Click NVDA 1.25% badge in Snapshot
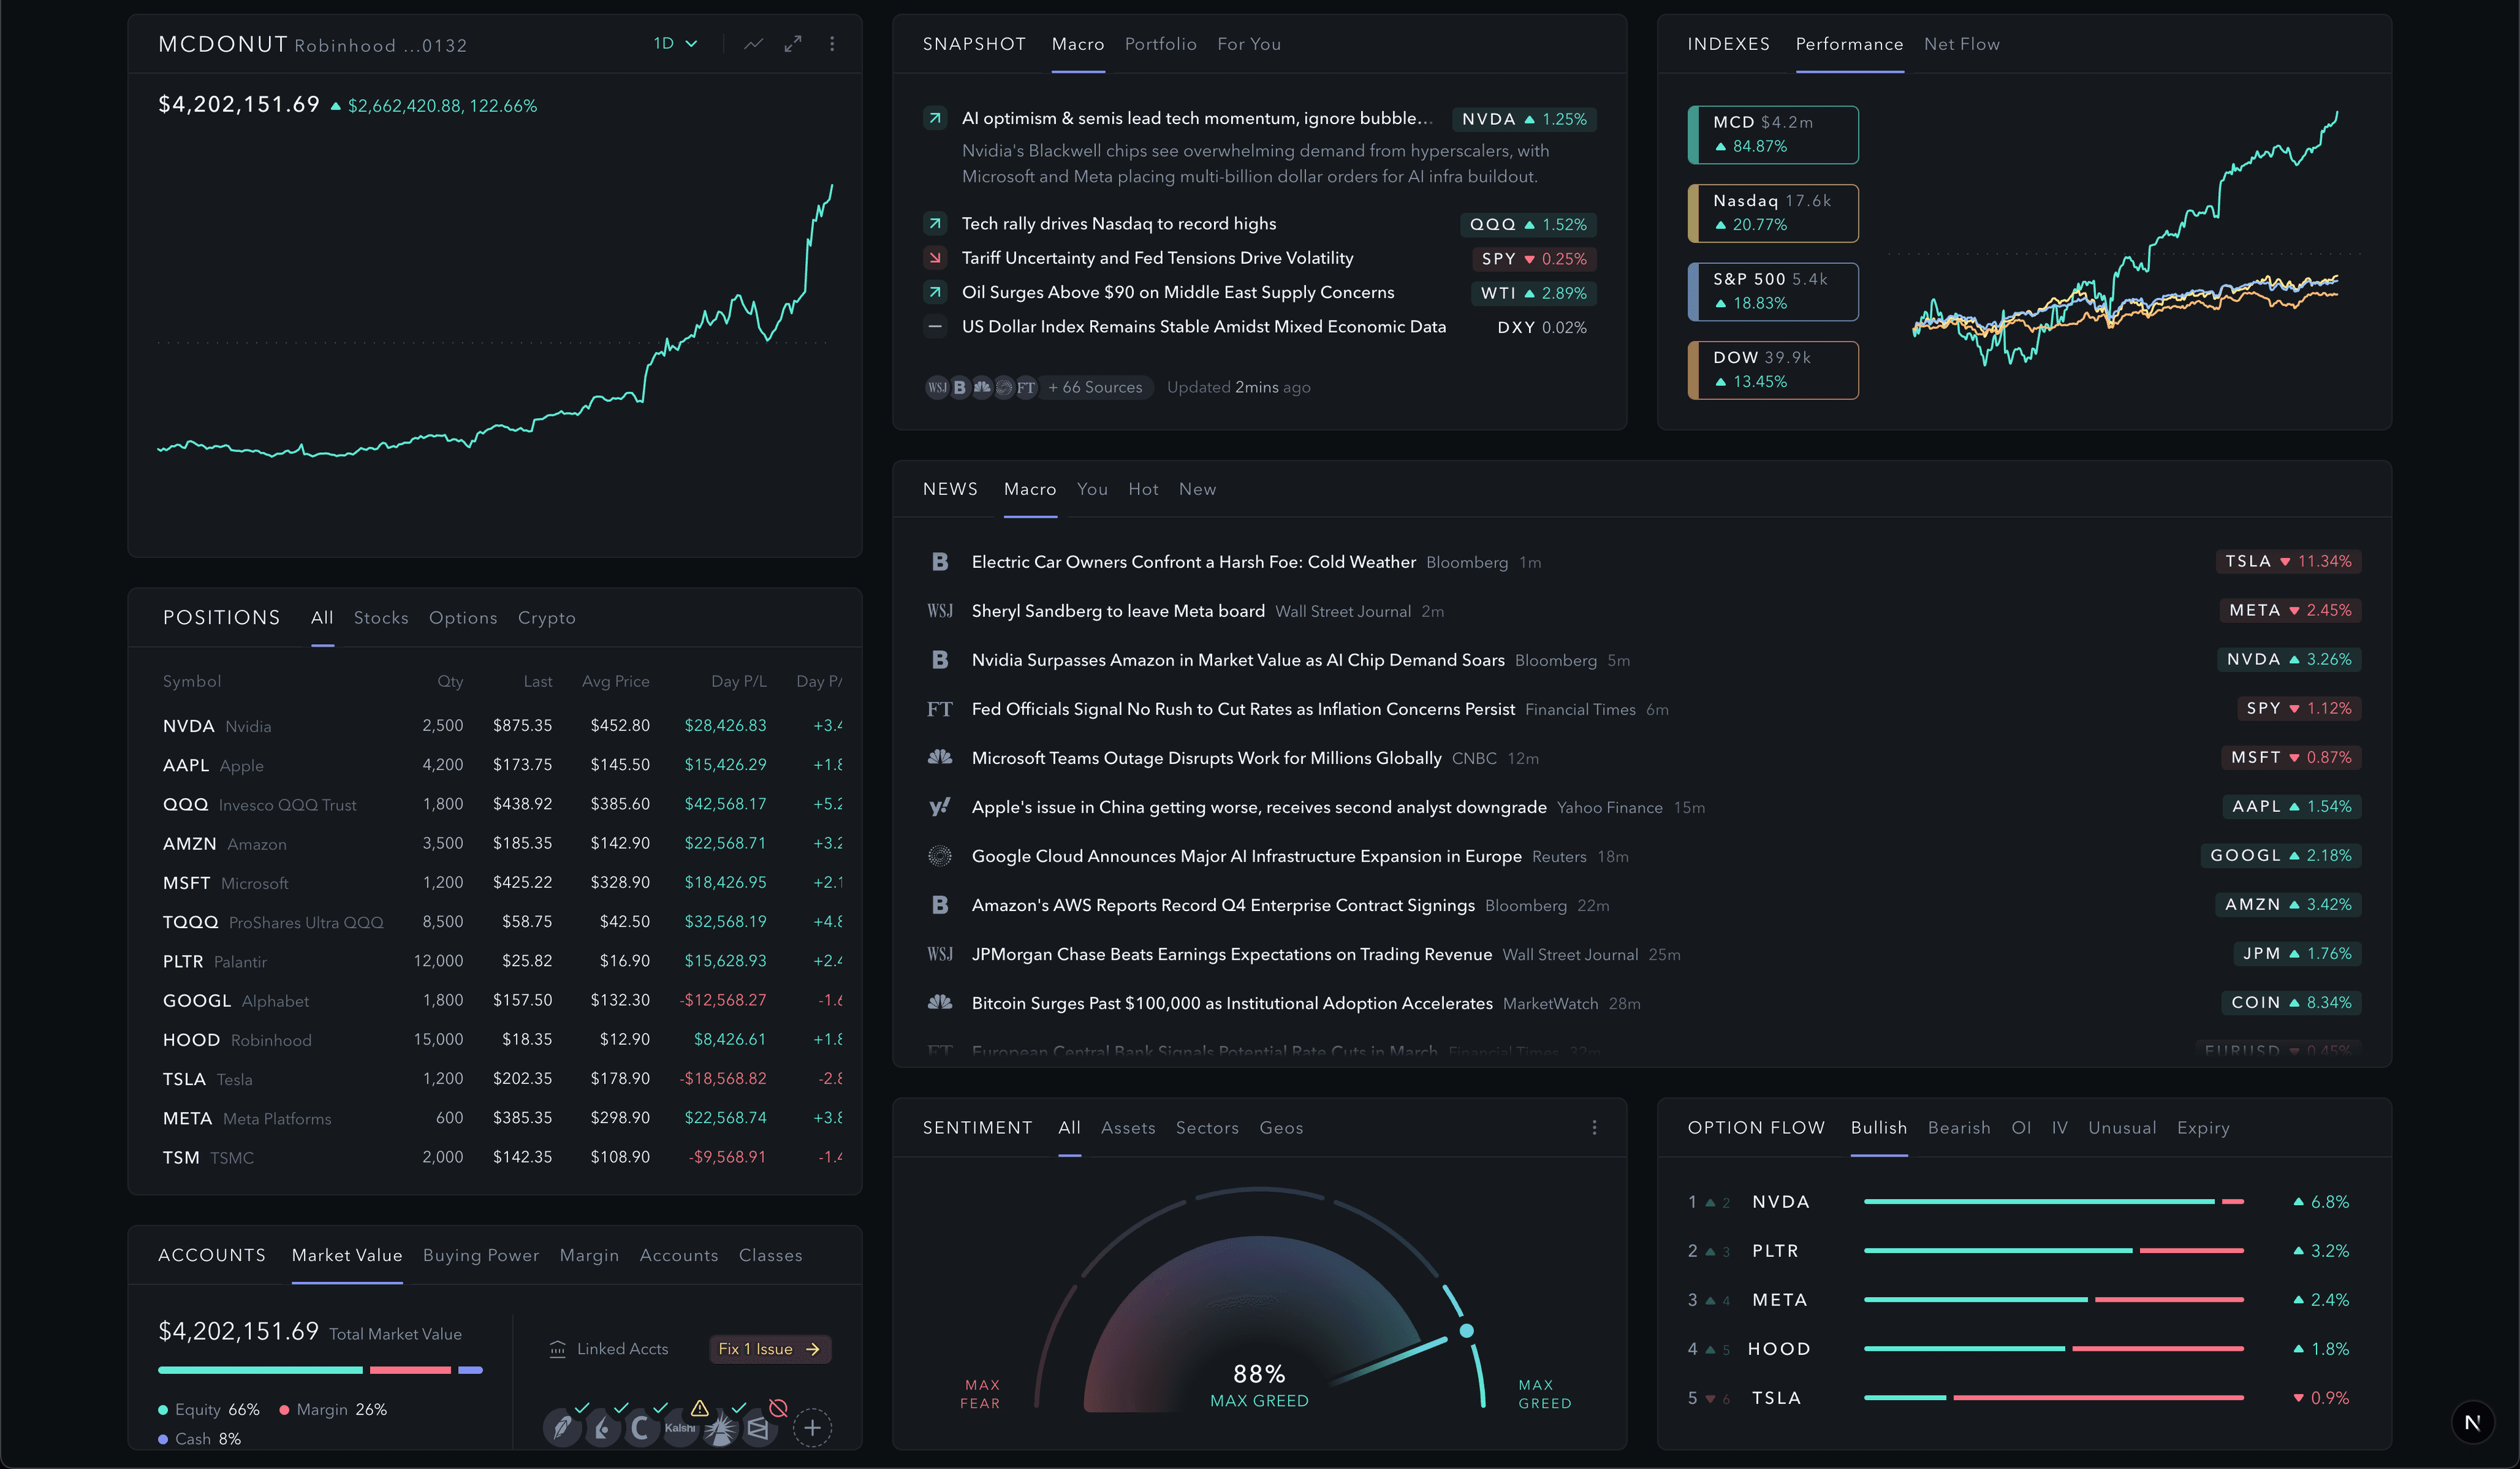This screenshot has width=2520, height=1469. (x=1524, y=119)
